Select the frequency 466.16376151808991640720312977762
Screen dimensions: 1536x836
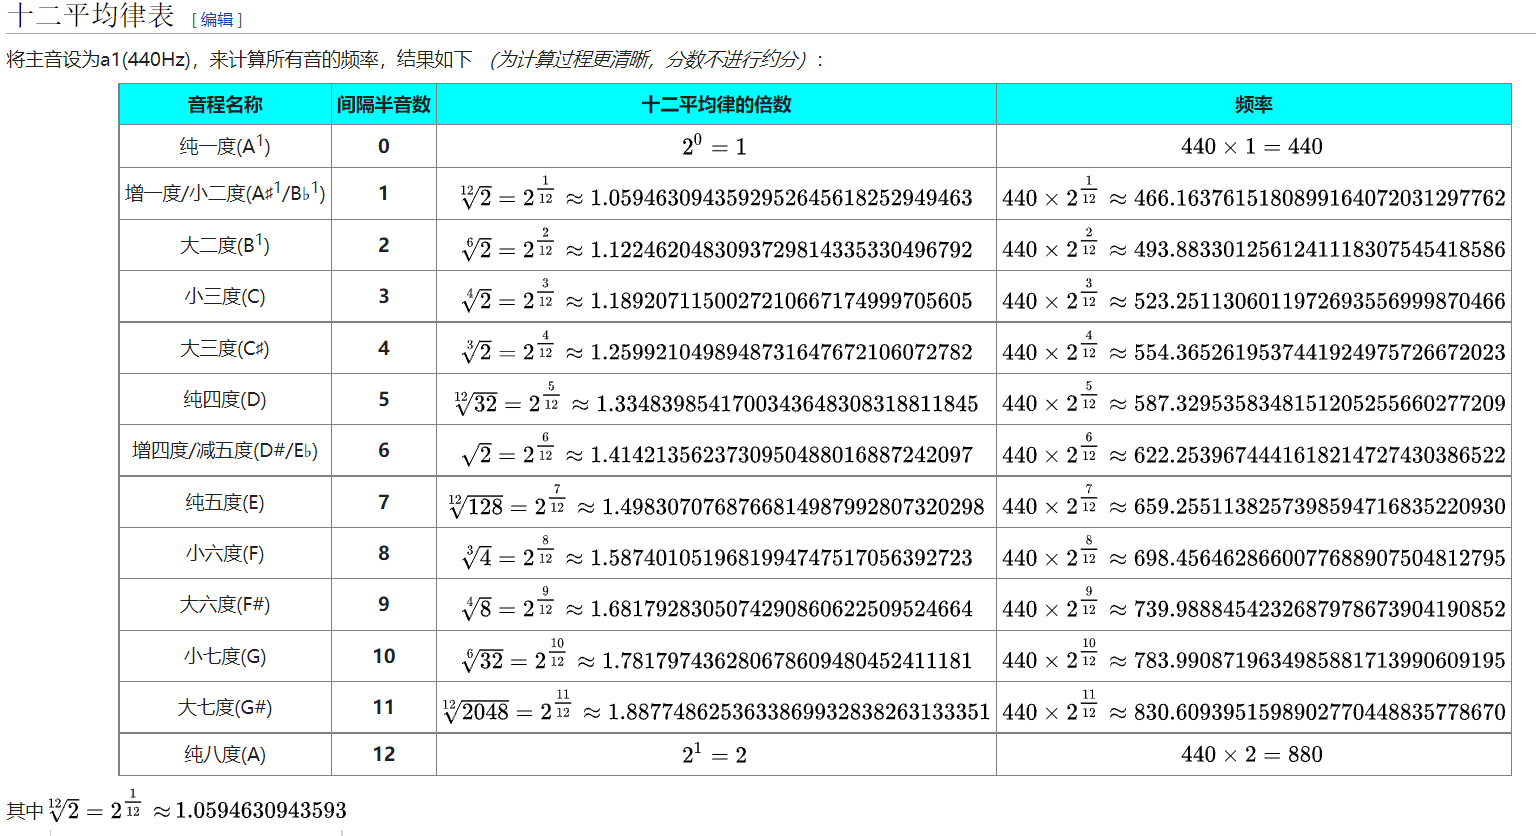1320,198
